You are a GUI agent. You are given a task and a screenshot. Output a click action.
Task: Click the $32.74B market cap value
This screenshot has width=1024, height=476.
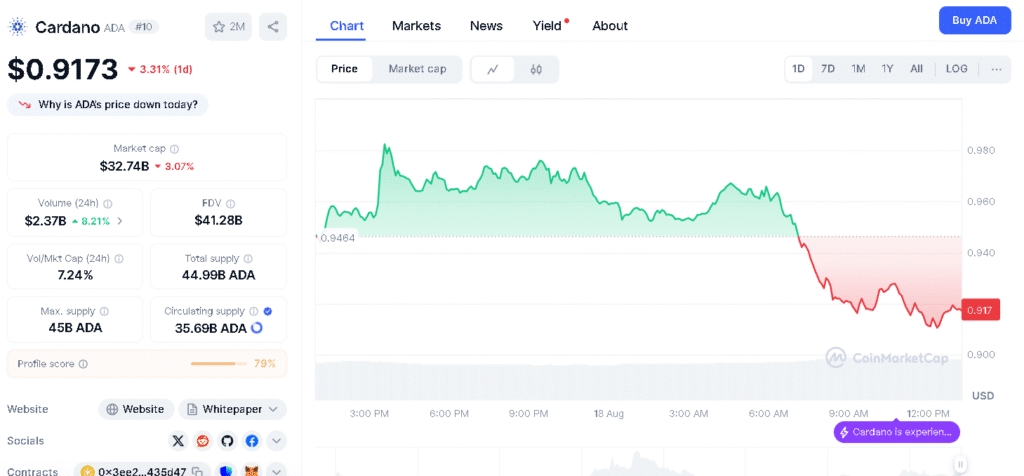click(125, 166)
